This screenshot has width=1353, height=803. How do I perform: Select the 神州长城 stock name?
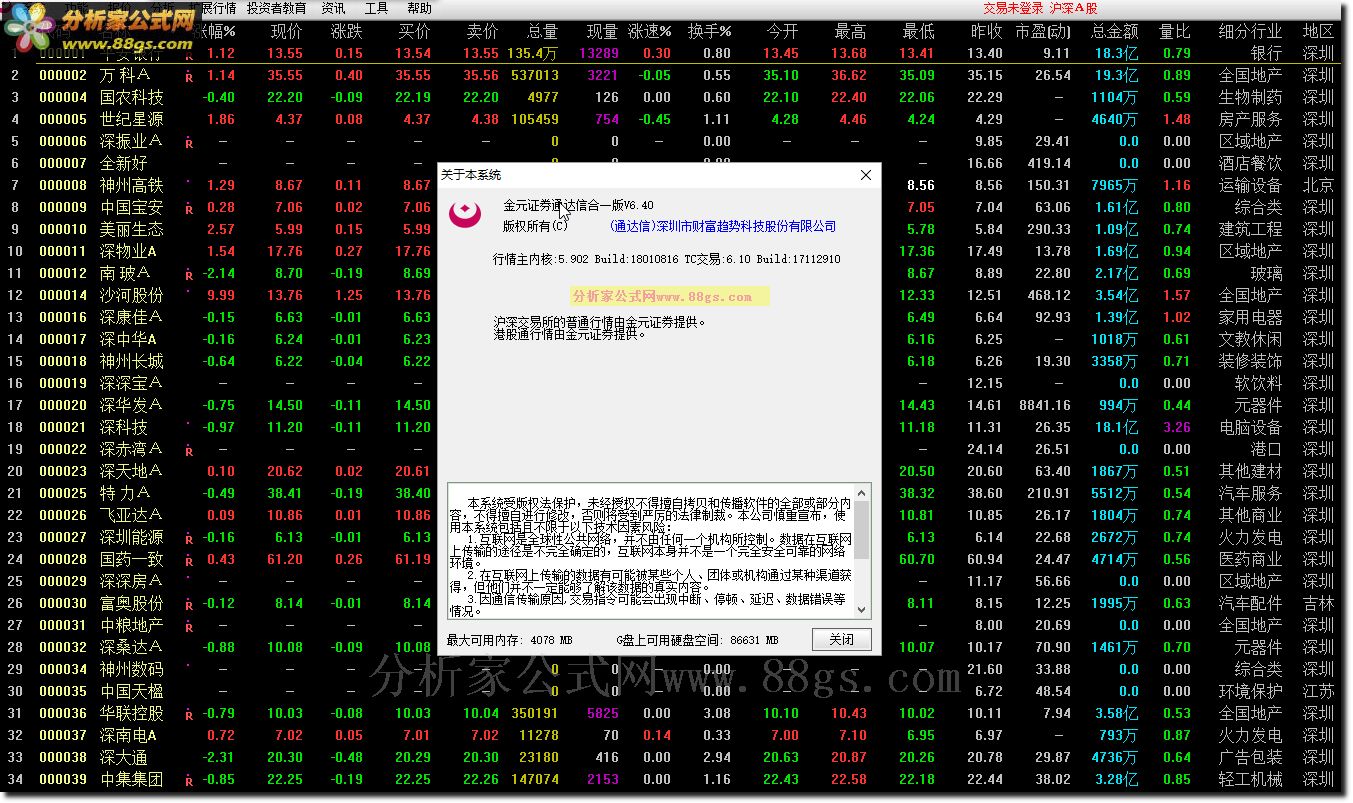coord(131,362)
